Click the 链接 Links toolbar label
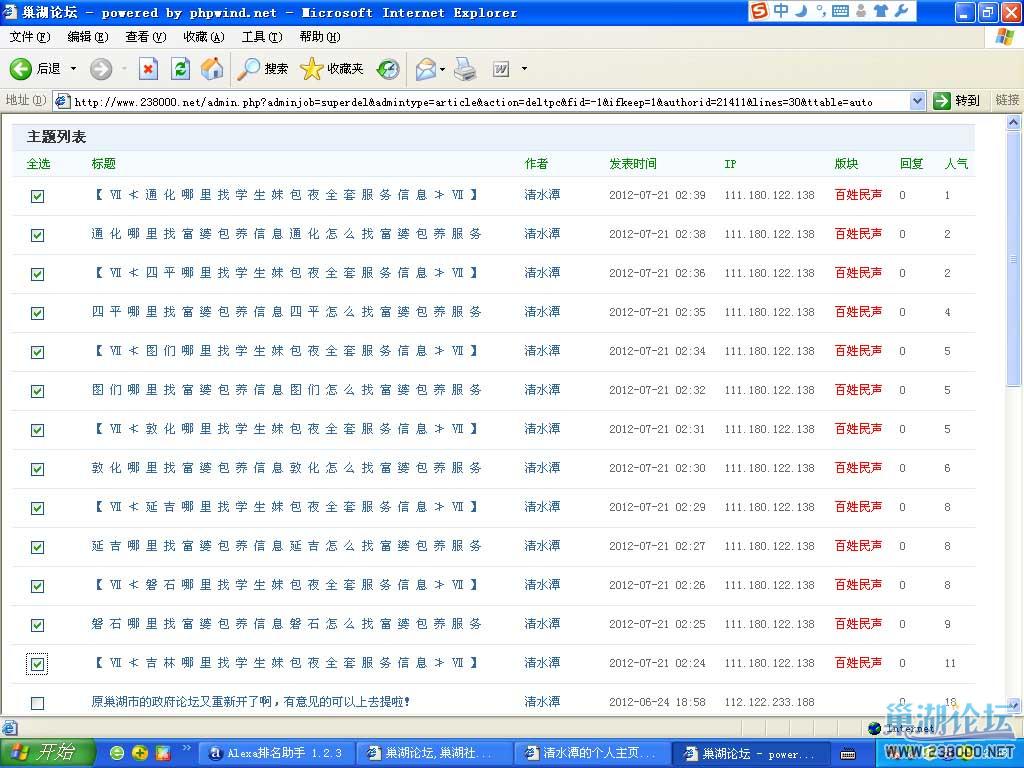Image resolution: width=1024 pixels, height=768 pixels. pyautogui.click(x=1007, y=100)
